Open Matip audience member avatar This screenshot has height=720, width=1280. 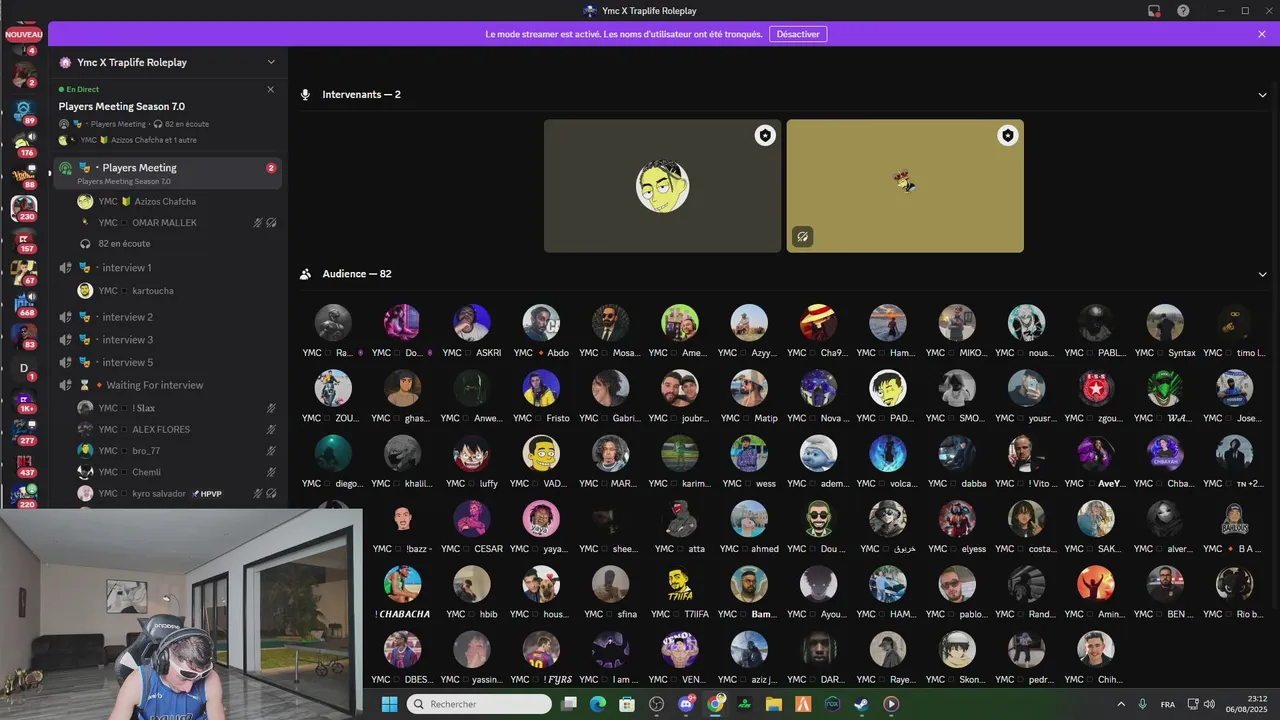tap(749, 388)
